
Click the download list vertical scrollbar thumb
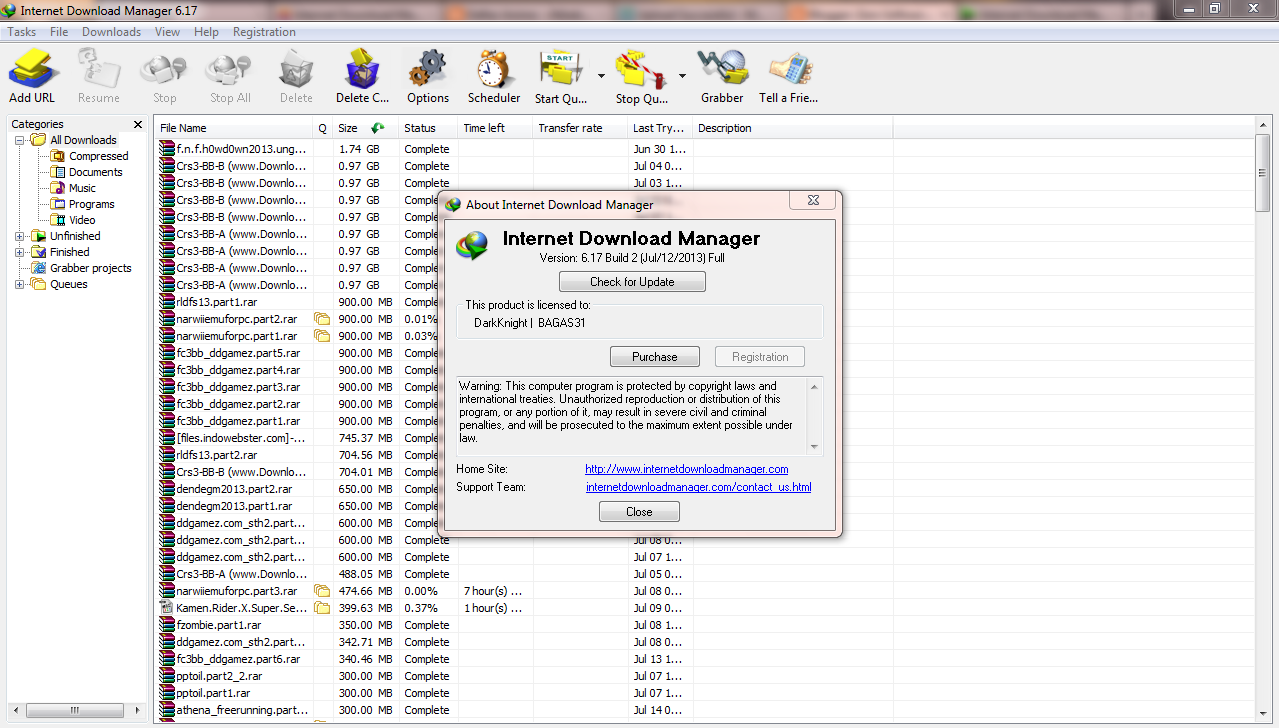(x=1263, y=172)
